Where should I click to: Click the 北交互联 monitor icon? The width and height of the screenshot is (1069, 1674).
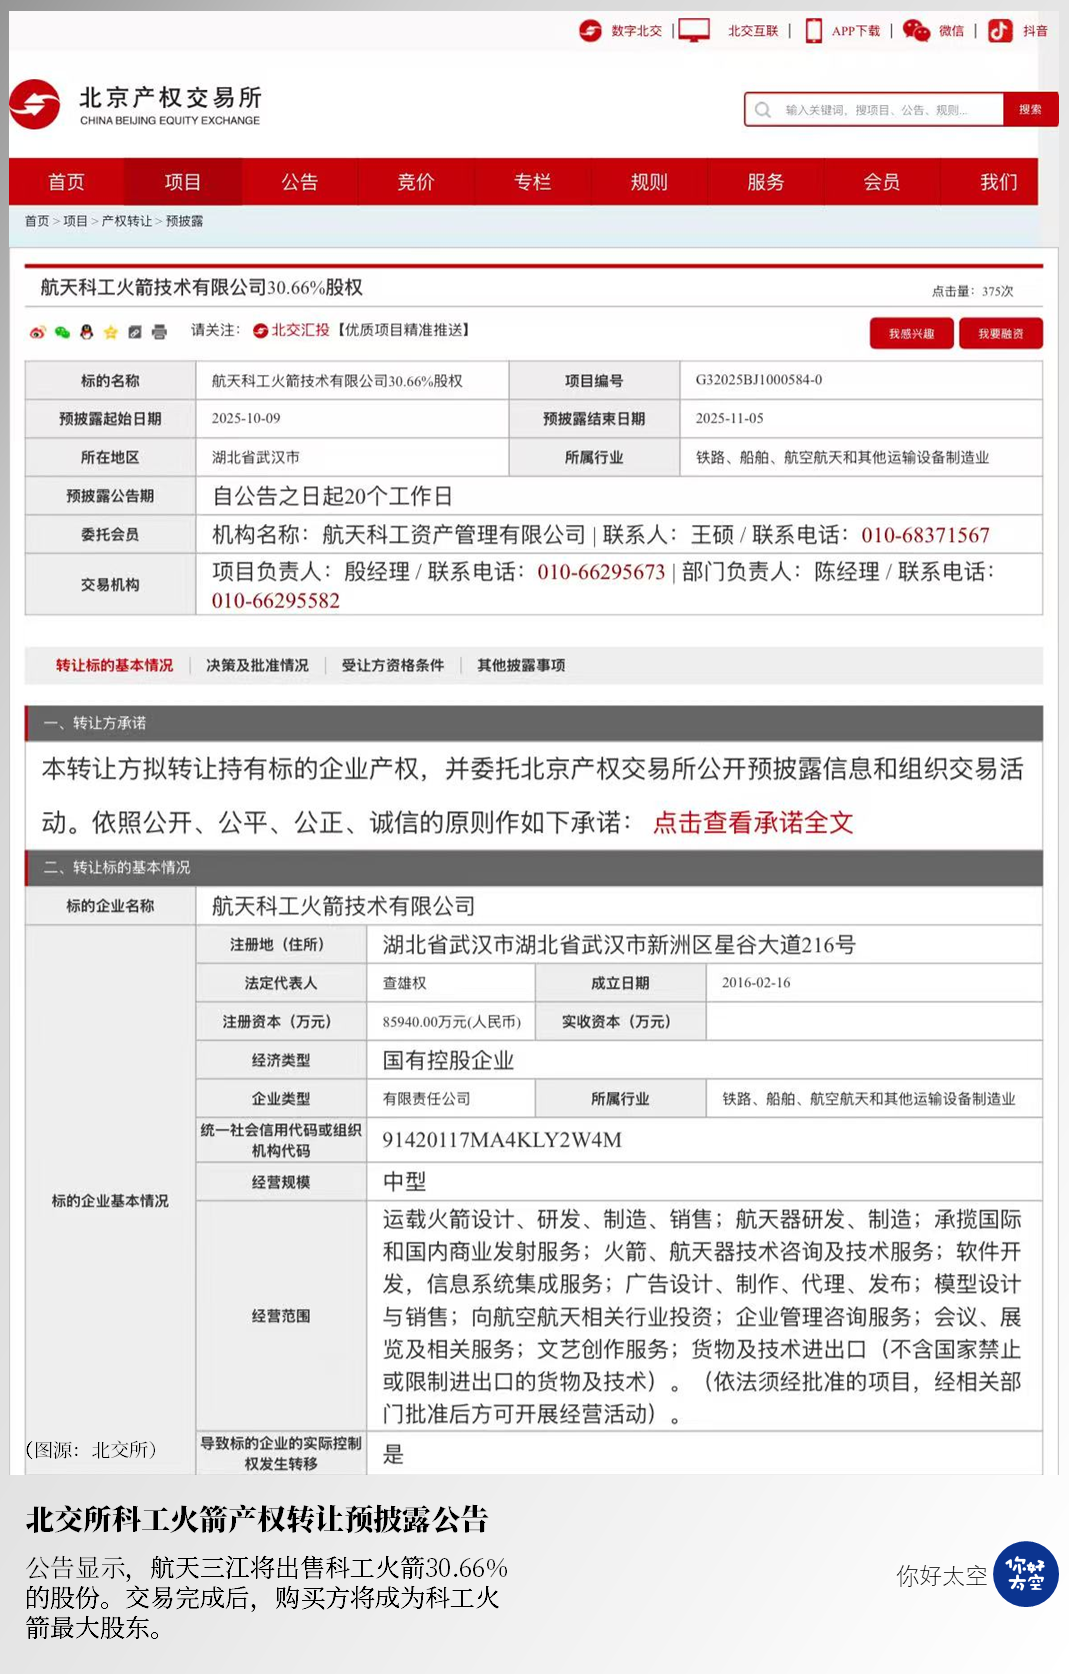[x=694, y=31]
